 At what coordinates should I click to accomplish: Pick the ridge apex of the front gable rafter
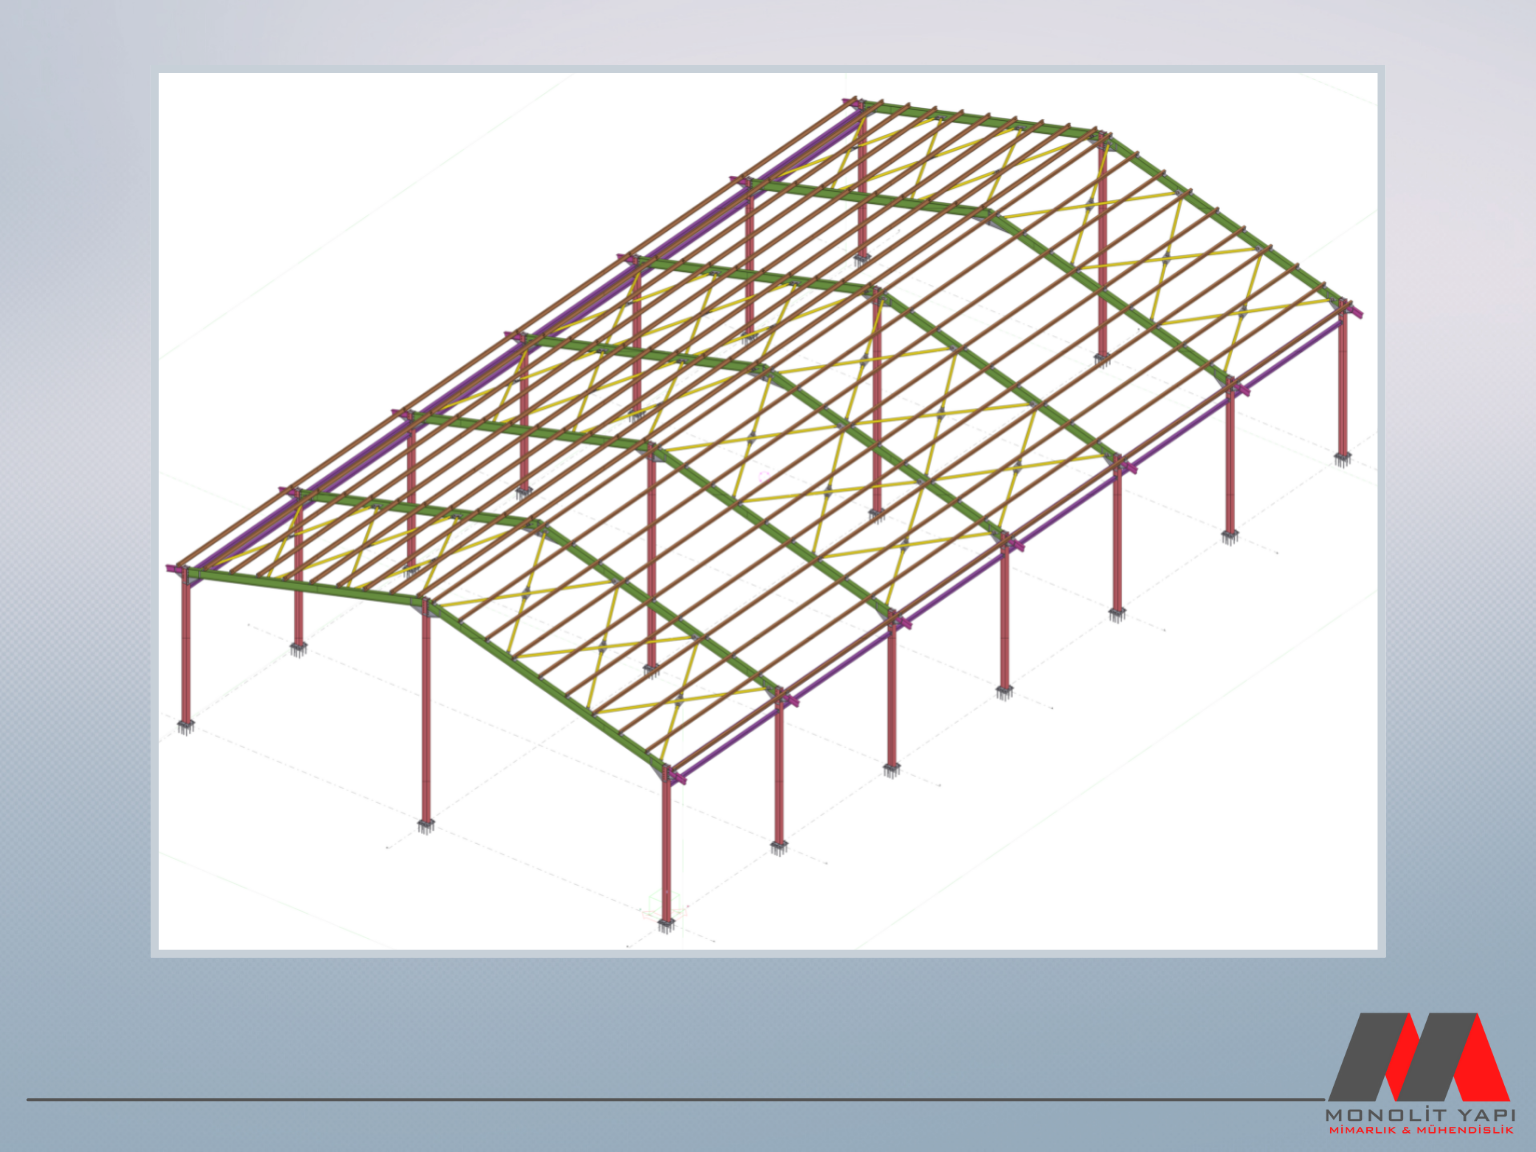(424, 603)
